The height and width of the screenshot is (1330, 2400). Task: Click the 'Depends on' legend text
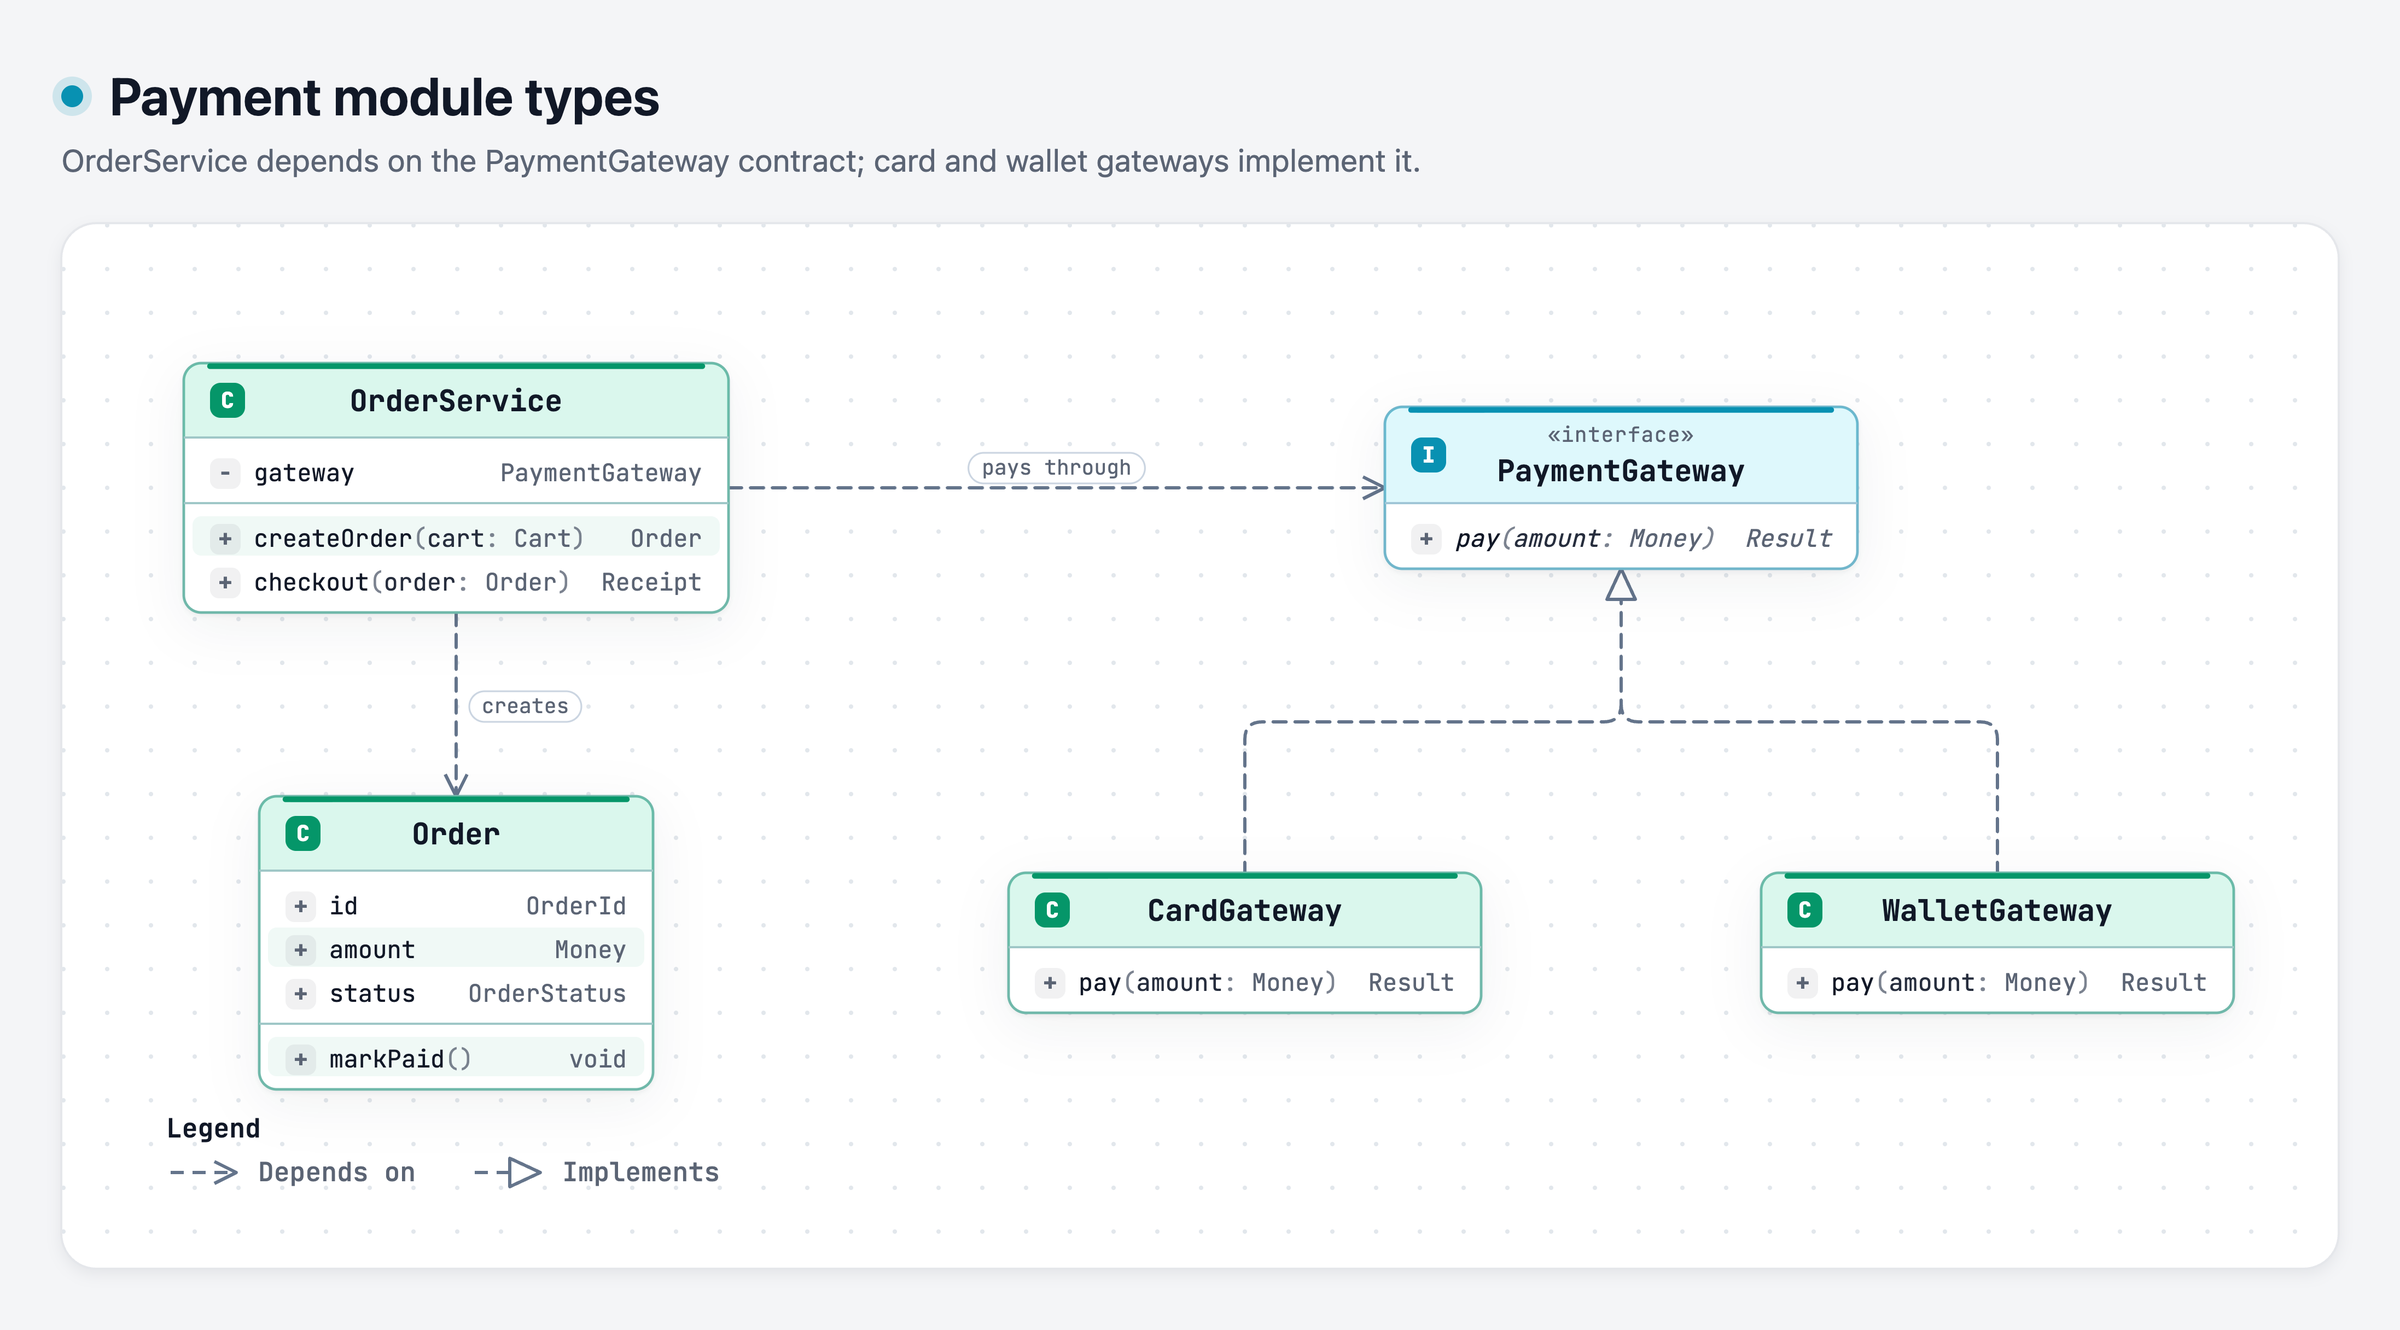(x=337, y=1173)
